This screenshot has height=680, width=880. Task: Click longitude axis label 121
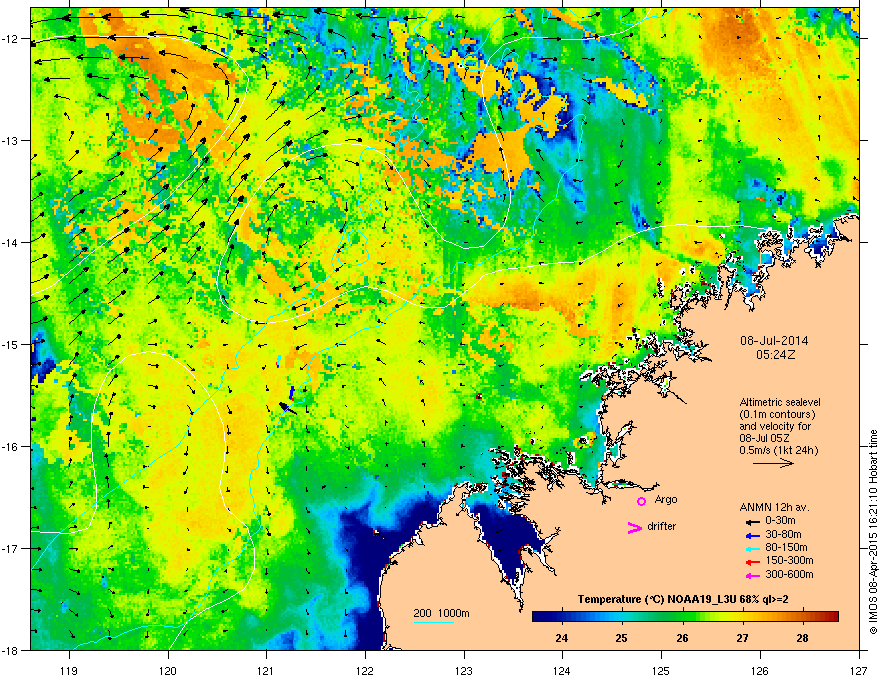pos(267,670)
